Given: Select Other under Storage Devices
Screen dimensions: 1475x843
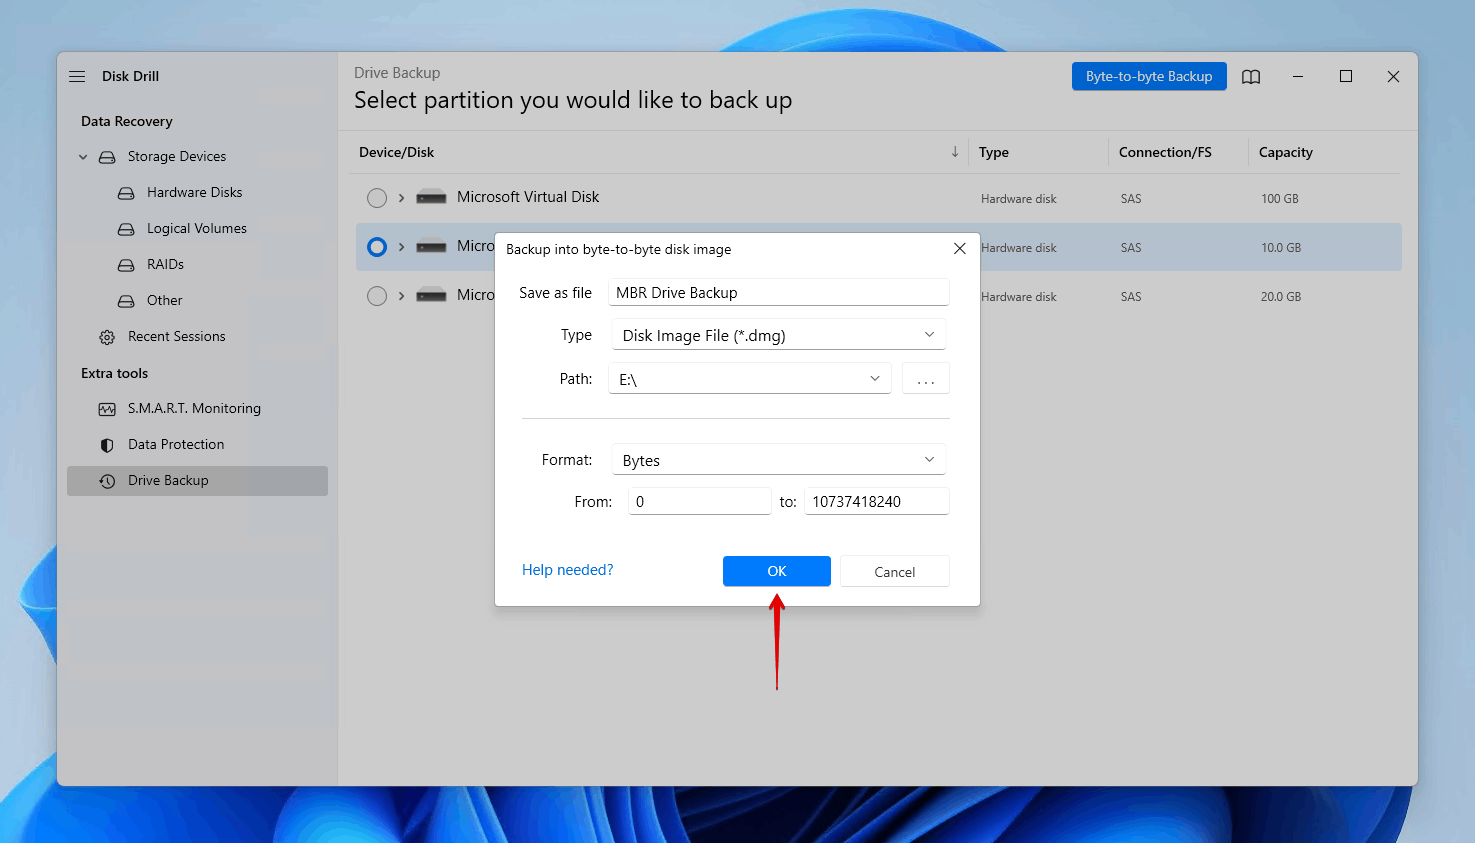Looking at the screenshot, I should point(164,300).
